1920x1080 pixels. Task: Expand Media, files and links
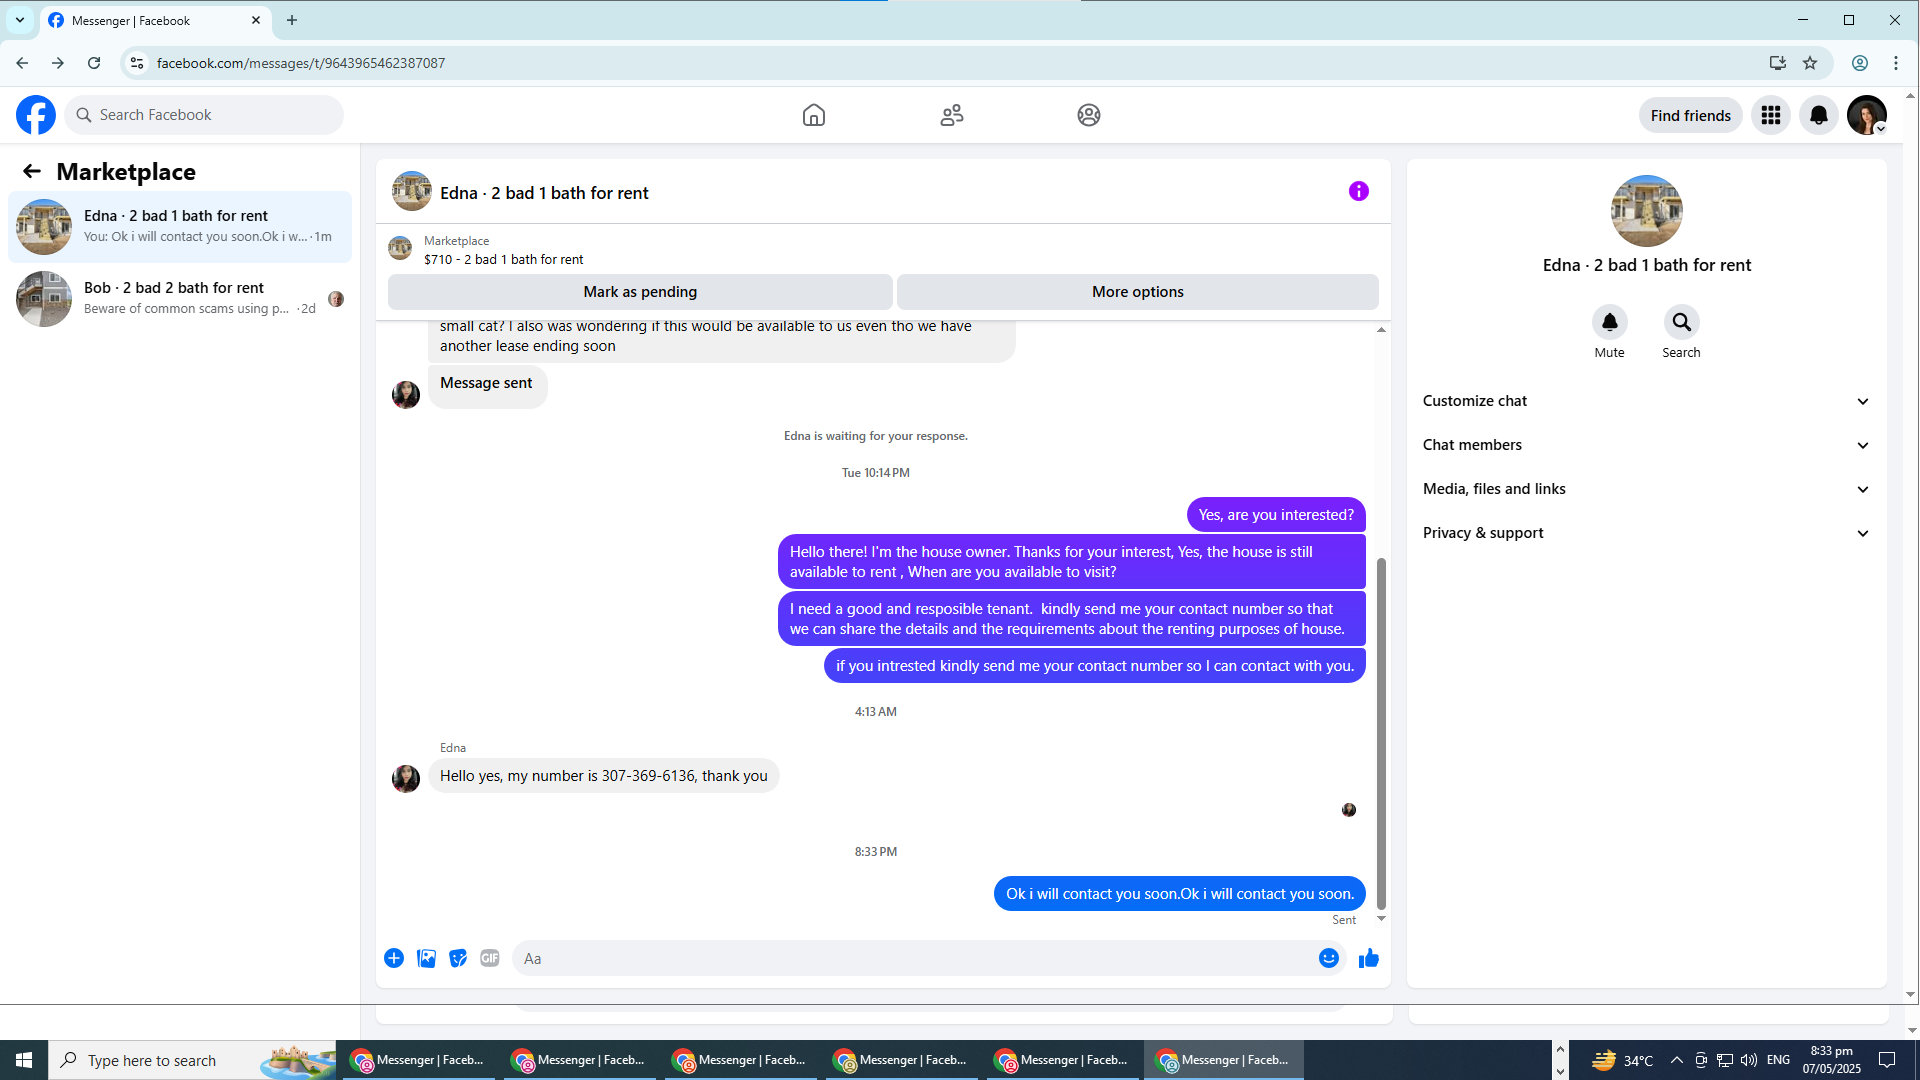[x=1646, y=489]
